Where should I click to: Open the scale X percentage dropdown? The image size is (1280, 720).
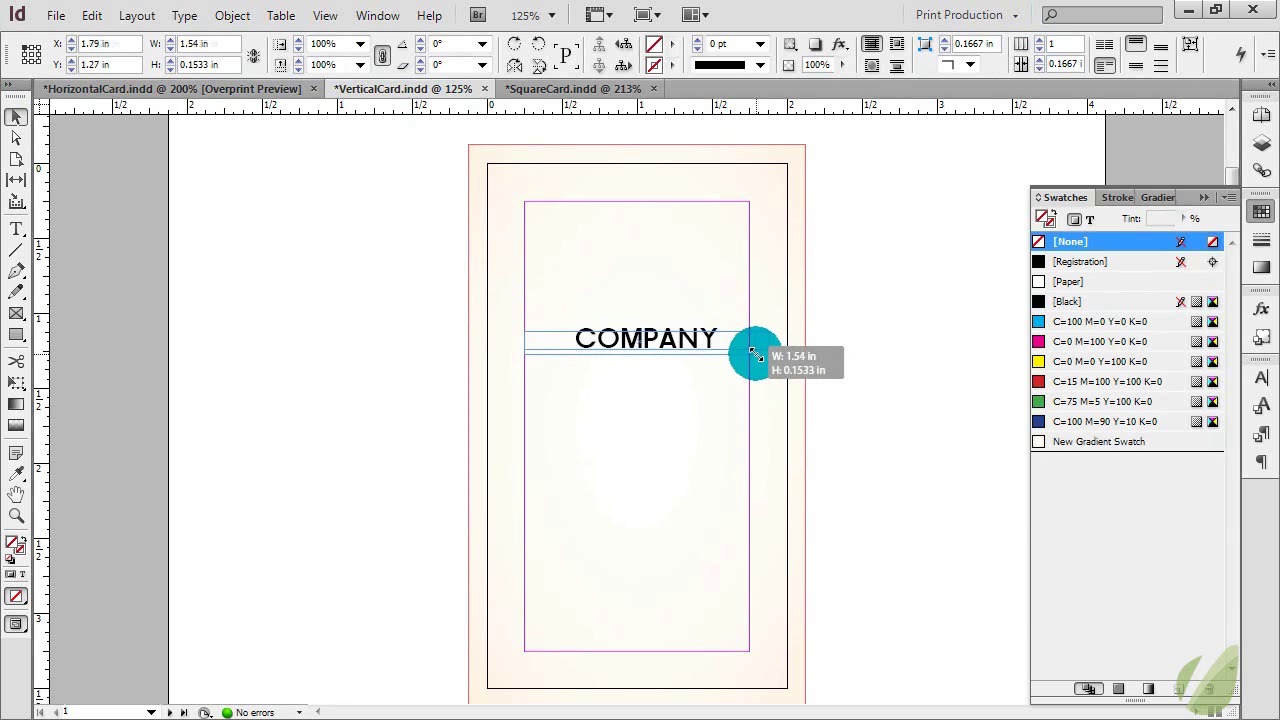[360, 44]
